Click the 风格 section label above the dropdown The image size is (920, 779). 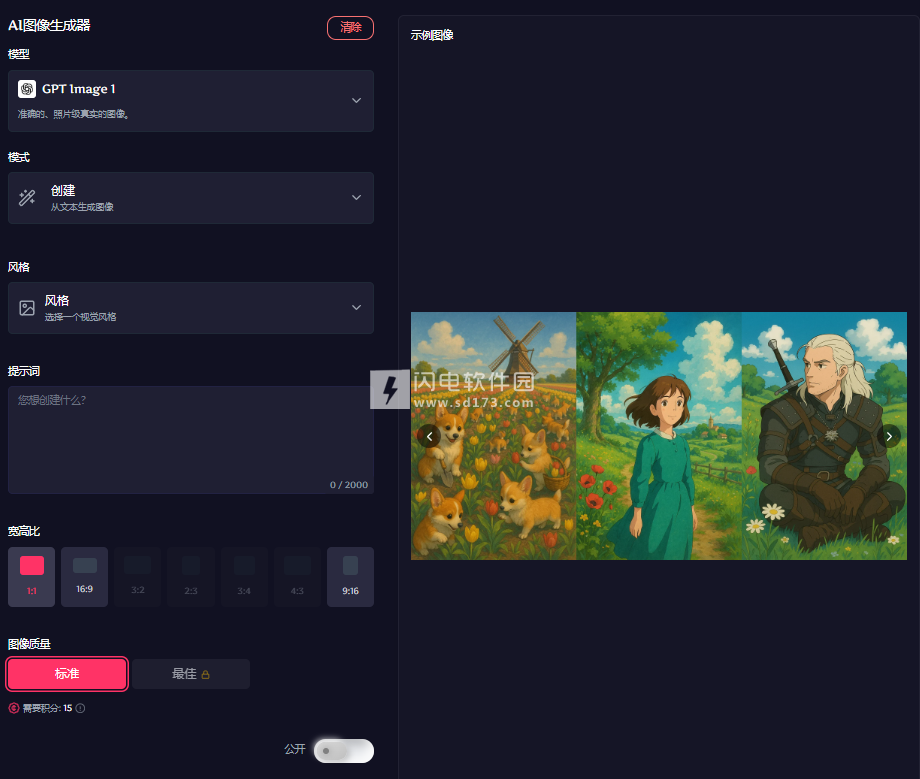tap(19, 267)
